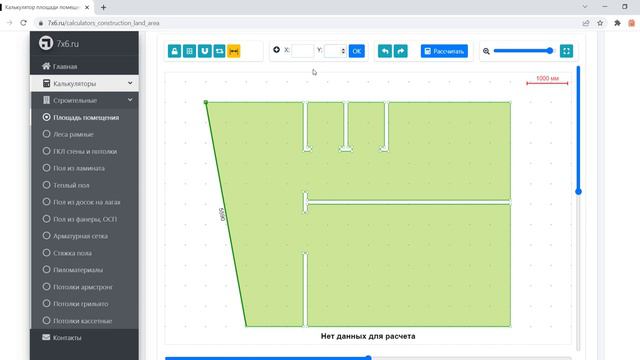The height and width of the screenshot is (360, 640).
Task: Click the X coordinate input field
Action: click(302, 51)
